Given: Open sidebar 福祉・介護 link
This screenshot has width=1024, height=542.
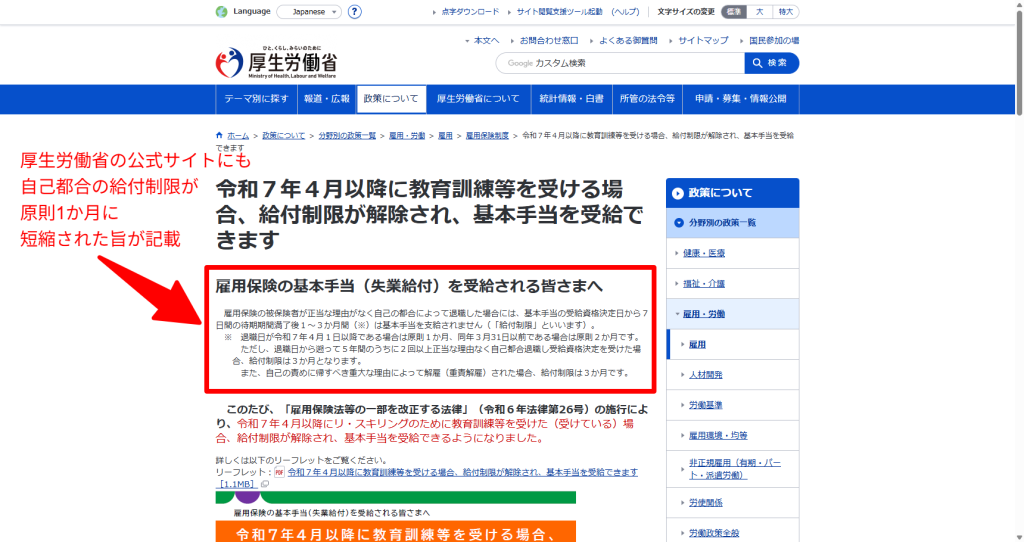Looking at the screenshot, I should tap(704, 284).
